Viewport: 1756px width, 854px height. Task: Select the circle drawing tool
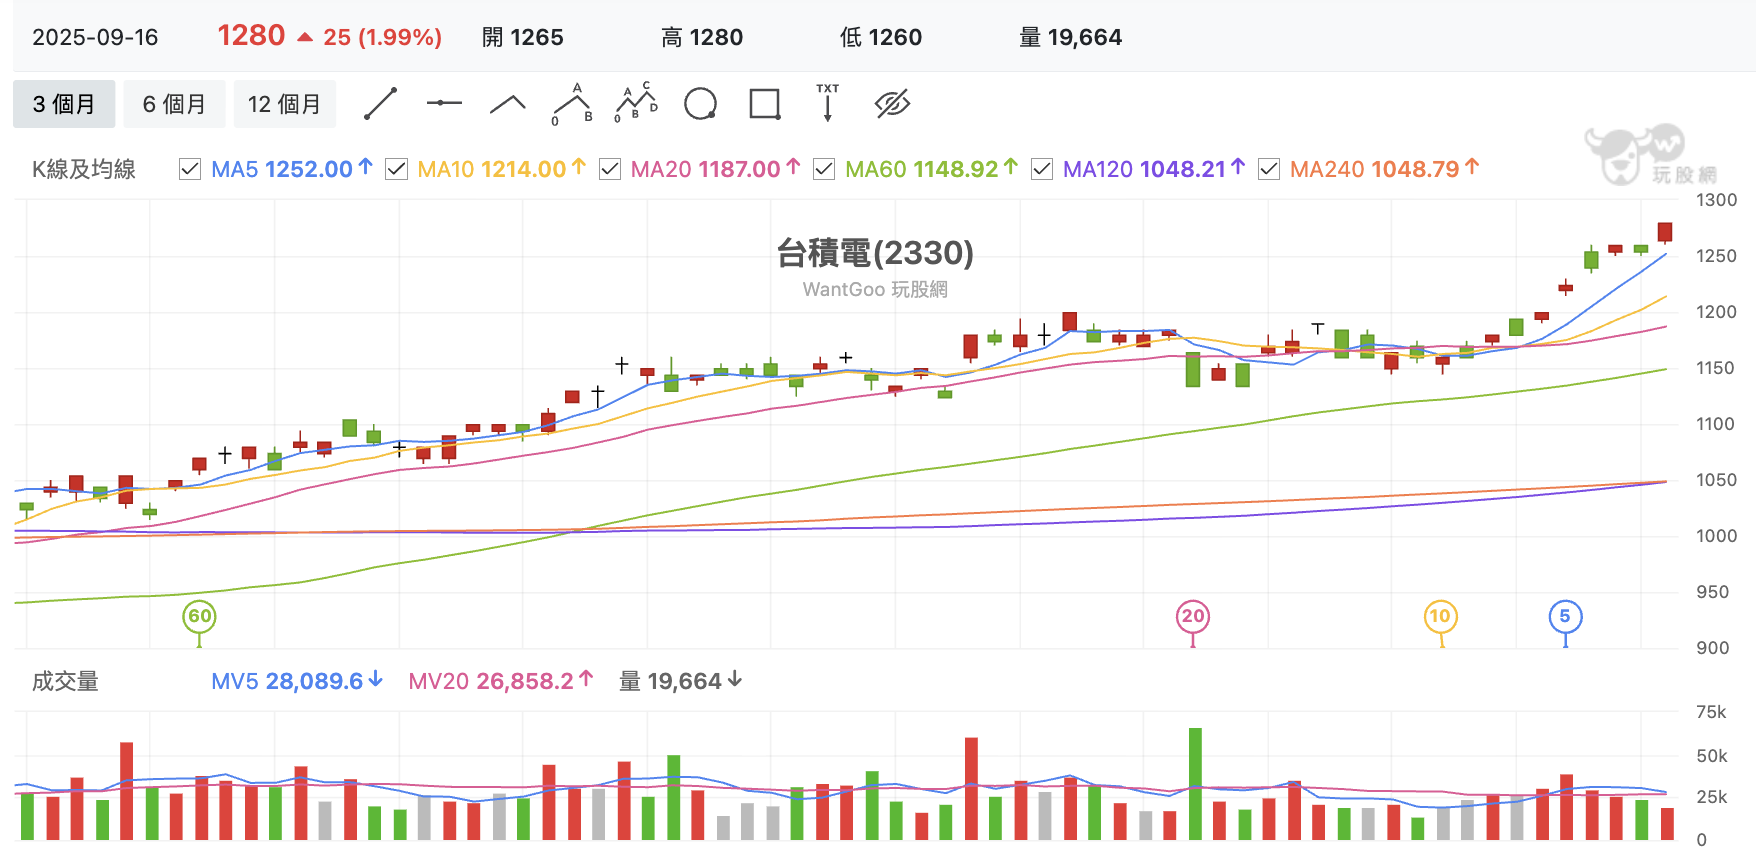click(700, 104)
